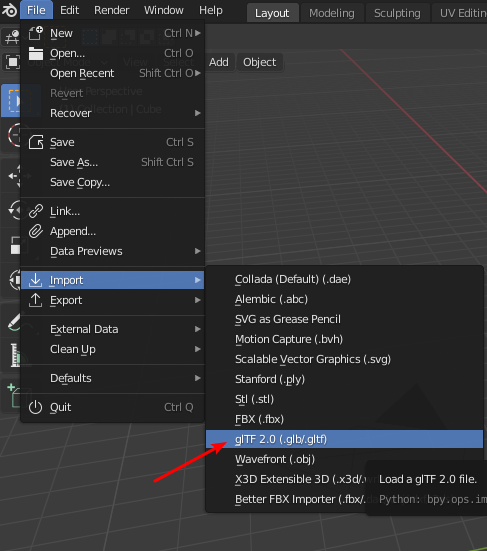
Task: Choose Link... menu entry
Action: tap(112, 211)
